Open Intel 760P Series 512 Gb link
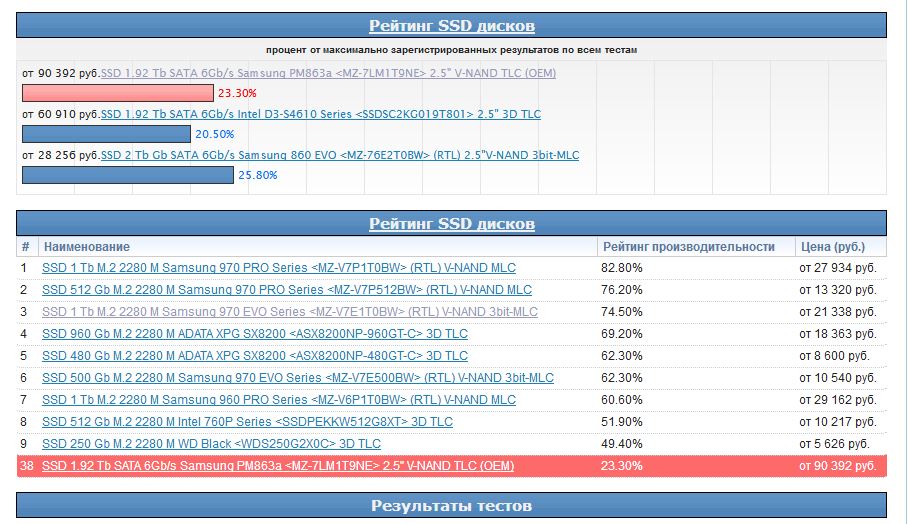This screenshot has width=908, height=524. click(x=247, y=422)
